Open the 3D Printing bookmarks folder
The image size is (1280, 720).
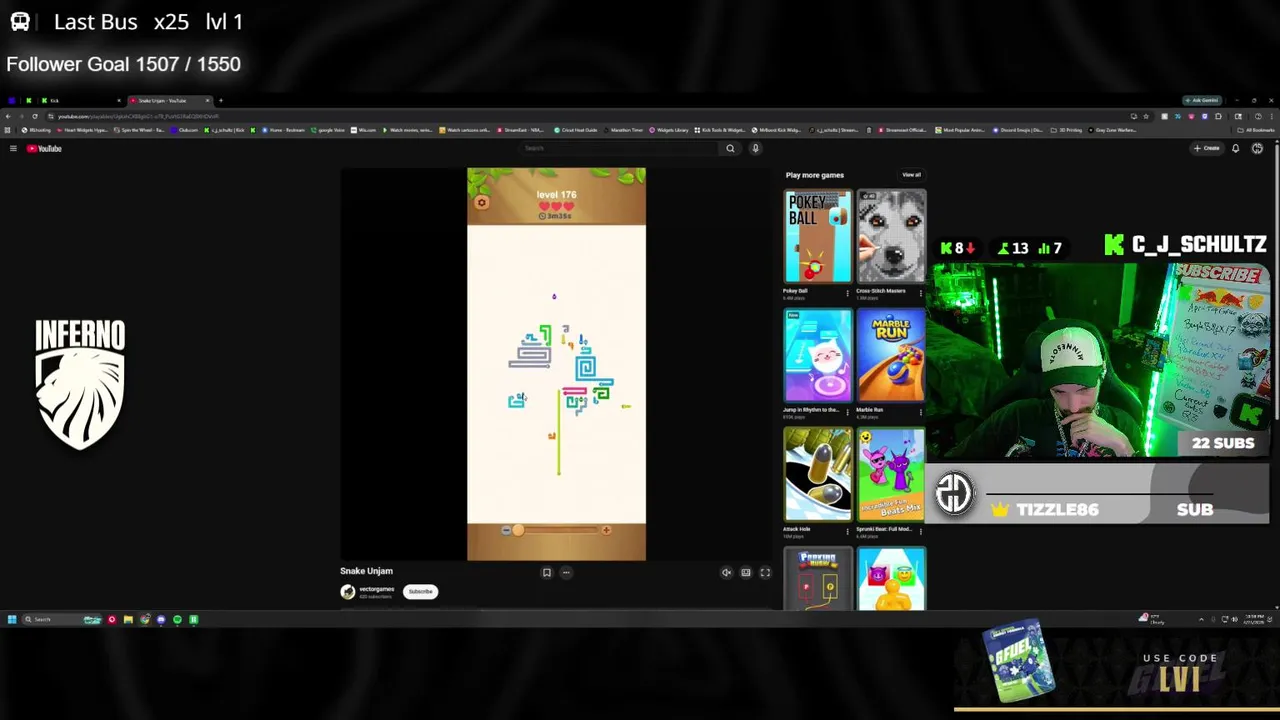click(1066, 130)
